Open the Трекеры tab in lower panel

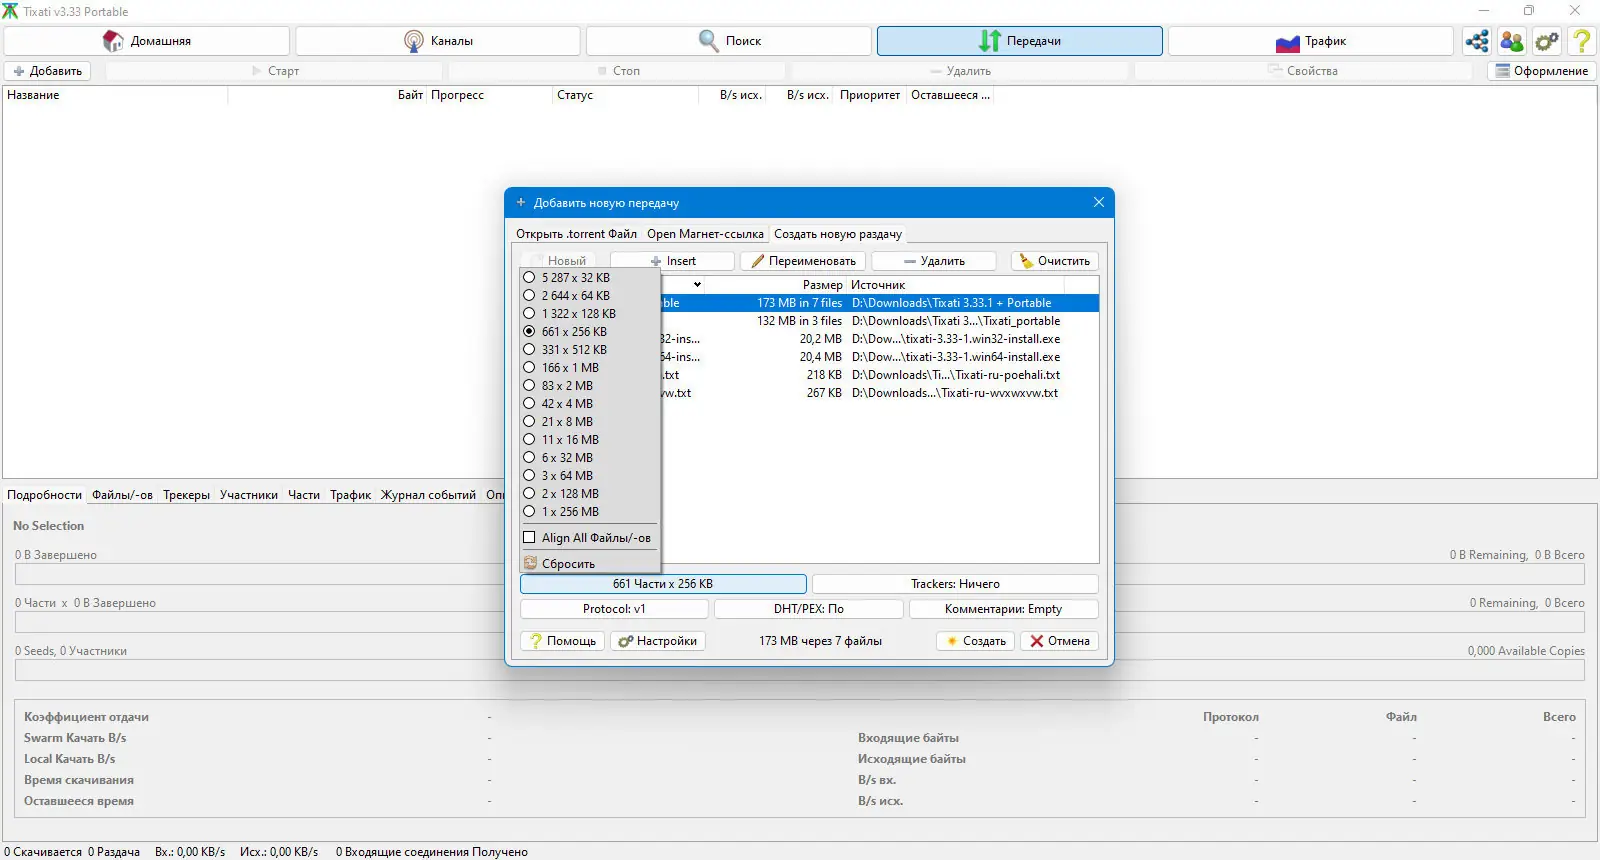[187, 495]
